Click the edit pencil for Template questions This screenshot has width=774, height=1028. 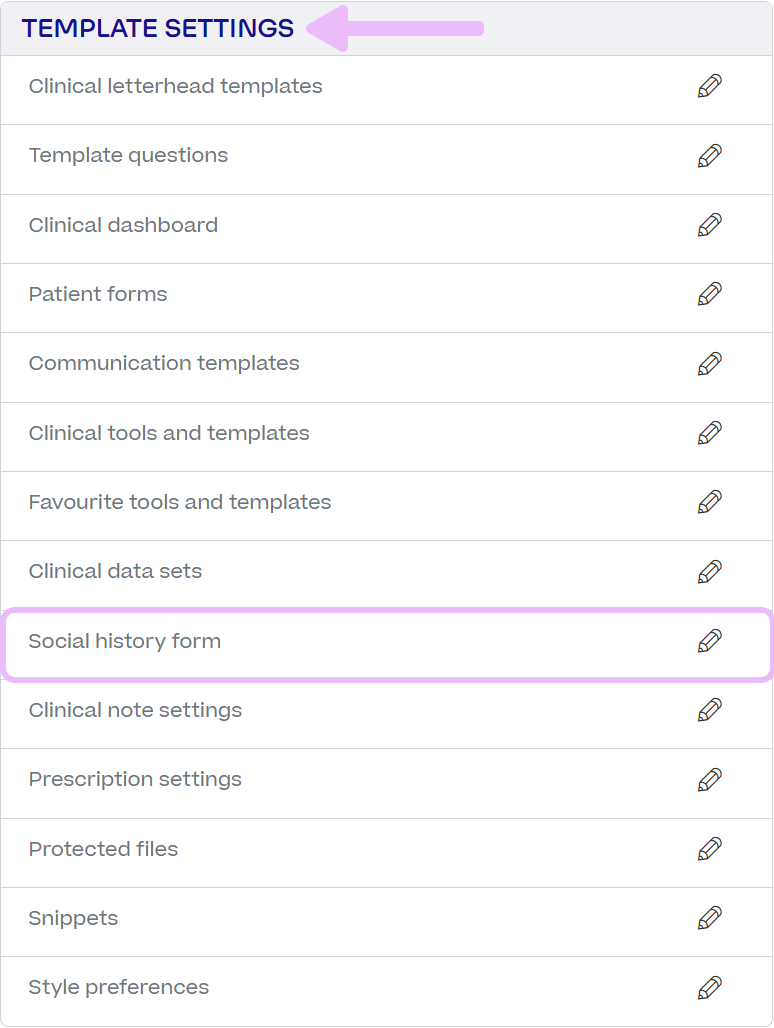pyautogui.click(x=710, y=156)
